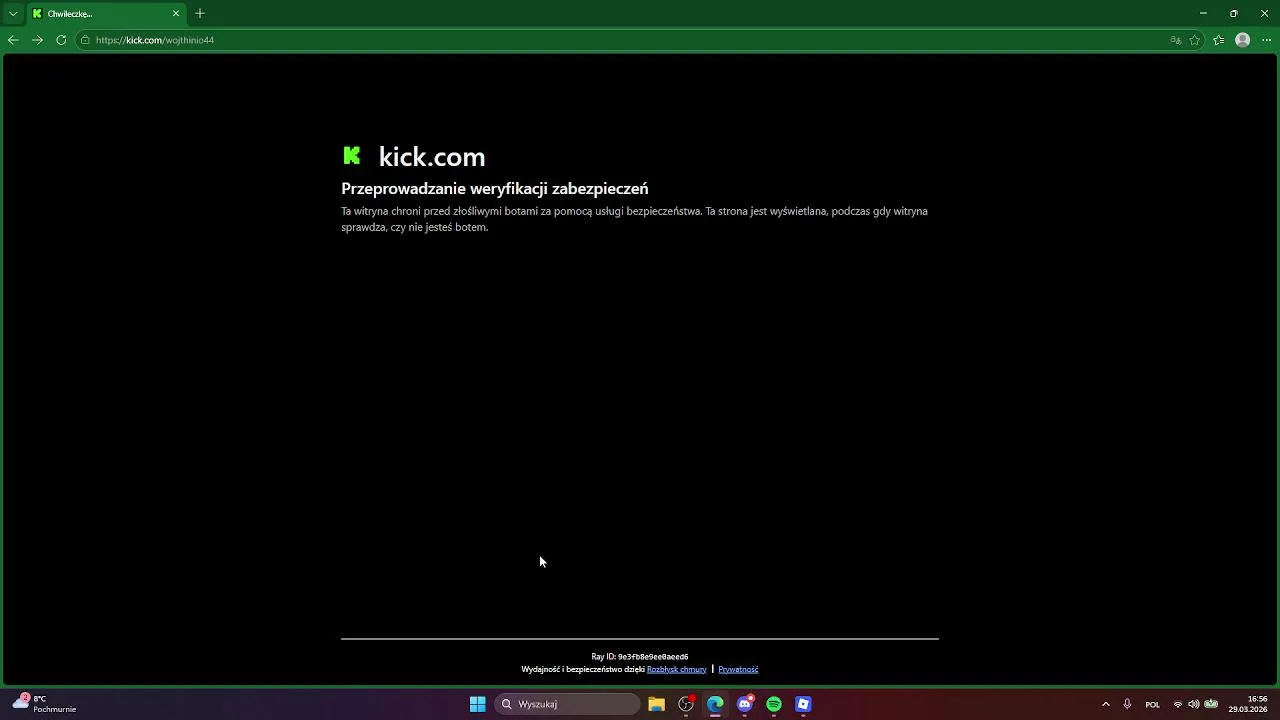Switch to Microsoft Edge in the taskbar

click(x=715, y=704)
